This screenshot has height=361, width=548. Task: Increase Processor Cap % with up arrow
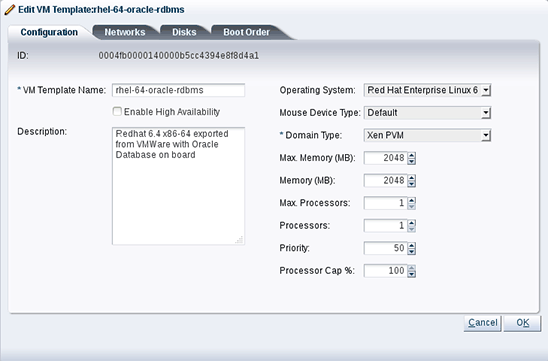[412, 268]
